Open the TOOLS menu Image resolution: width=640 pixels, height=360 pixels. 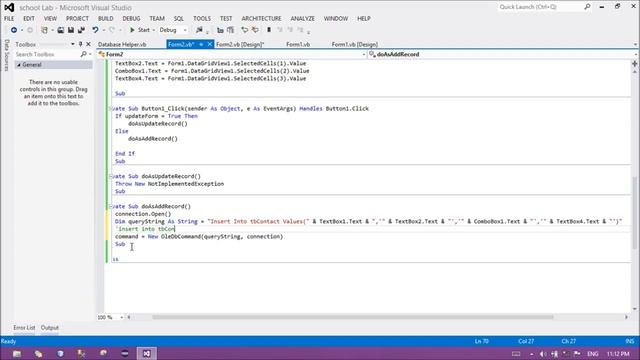(202, 18)
